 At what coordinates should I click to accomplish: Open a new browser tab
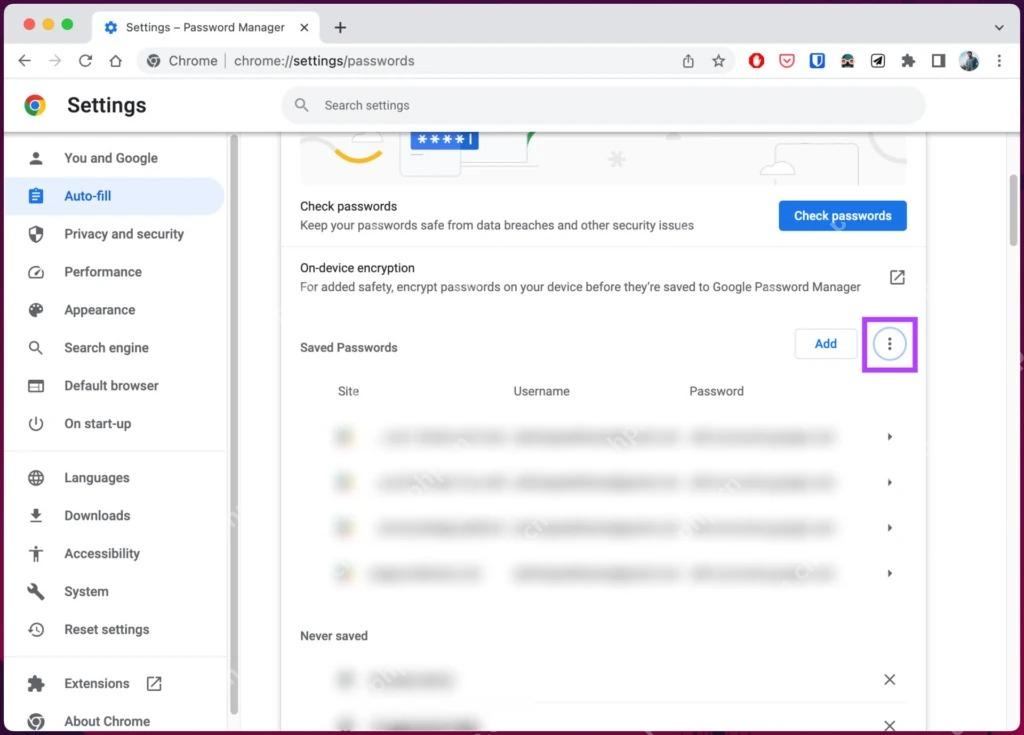tap(340, 27)
